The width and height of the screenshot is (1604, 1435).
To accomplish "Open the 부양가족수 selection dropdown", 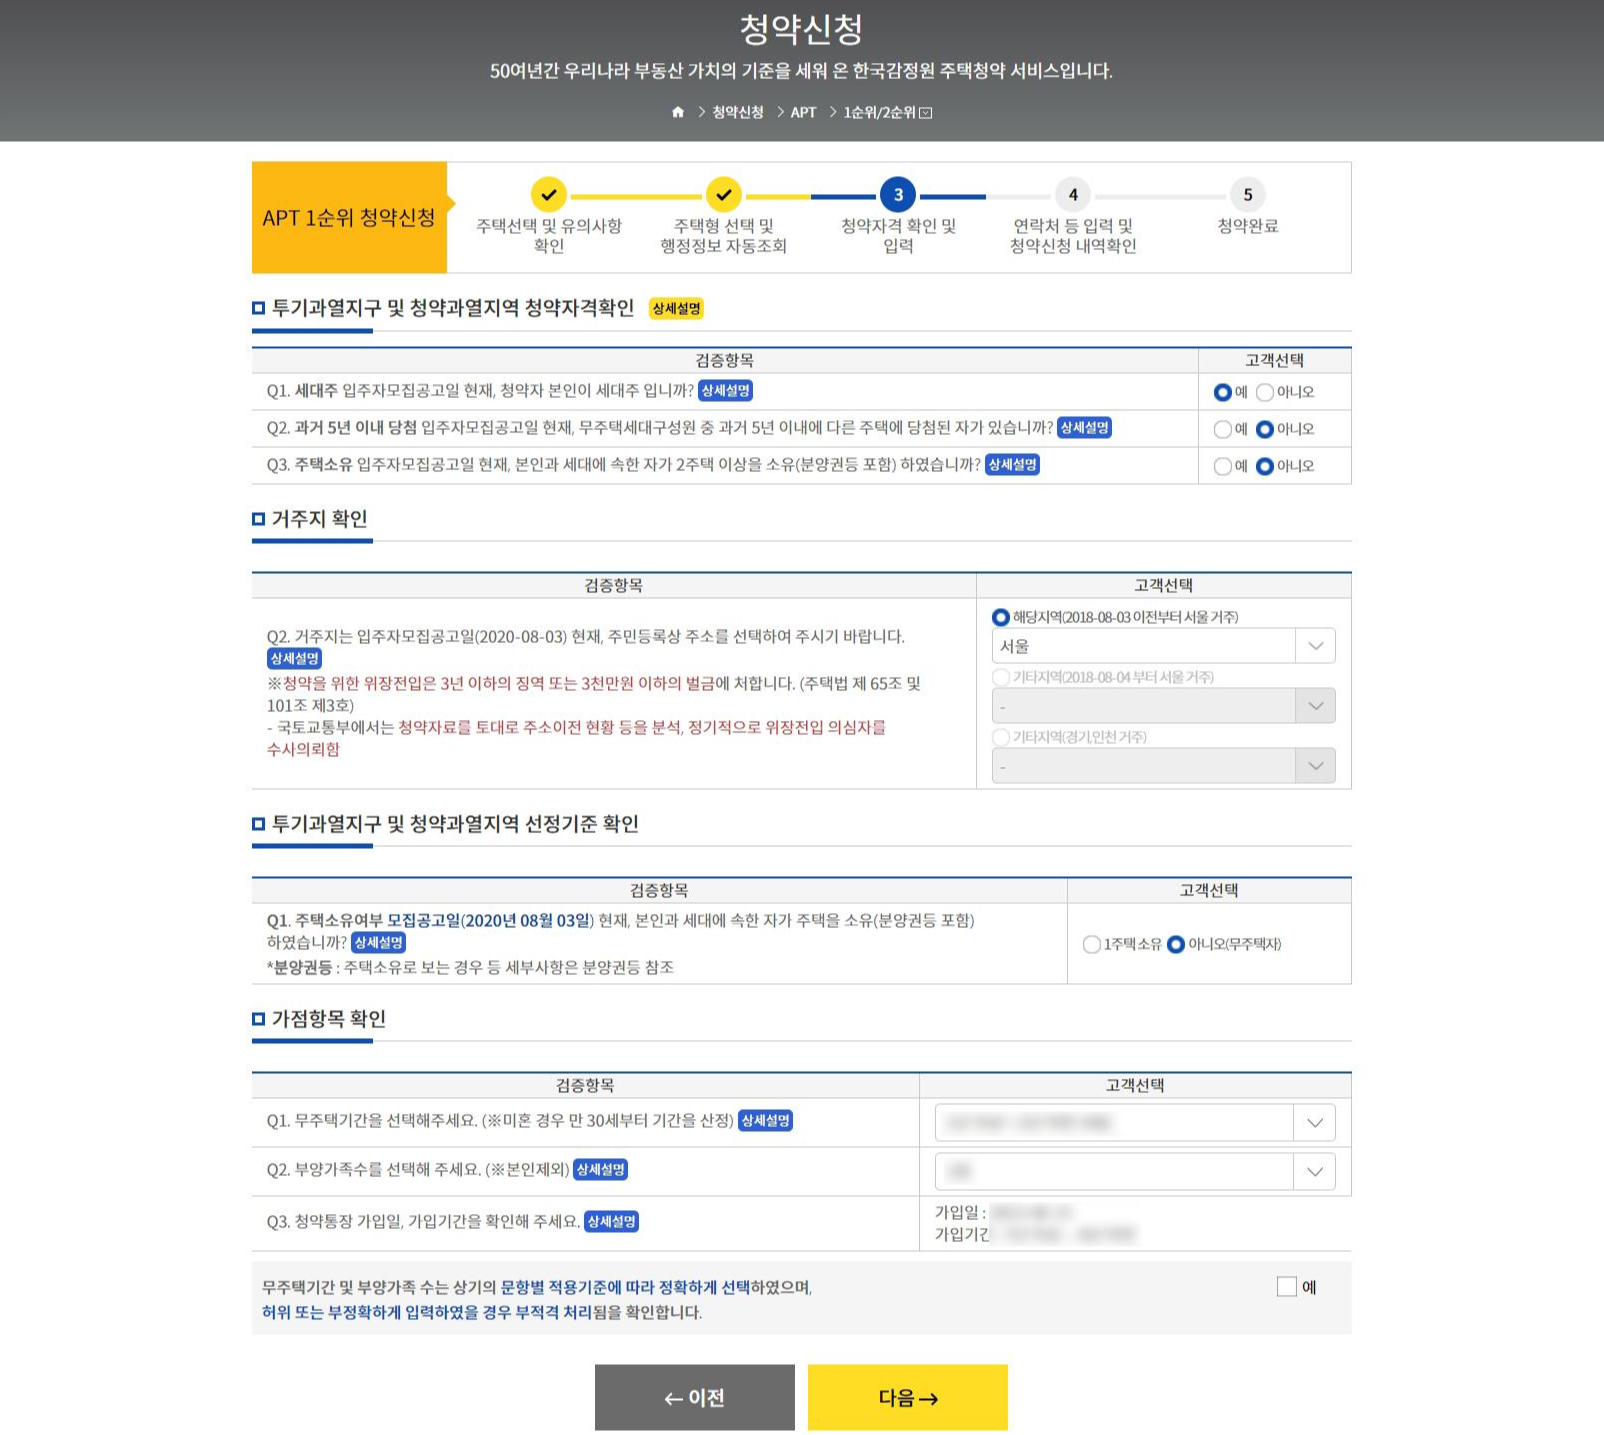I will pyautogui.click(x=1135, y=1172).
